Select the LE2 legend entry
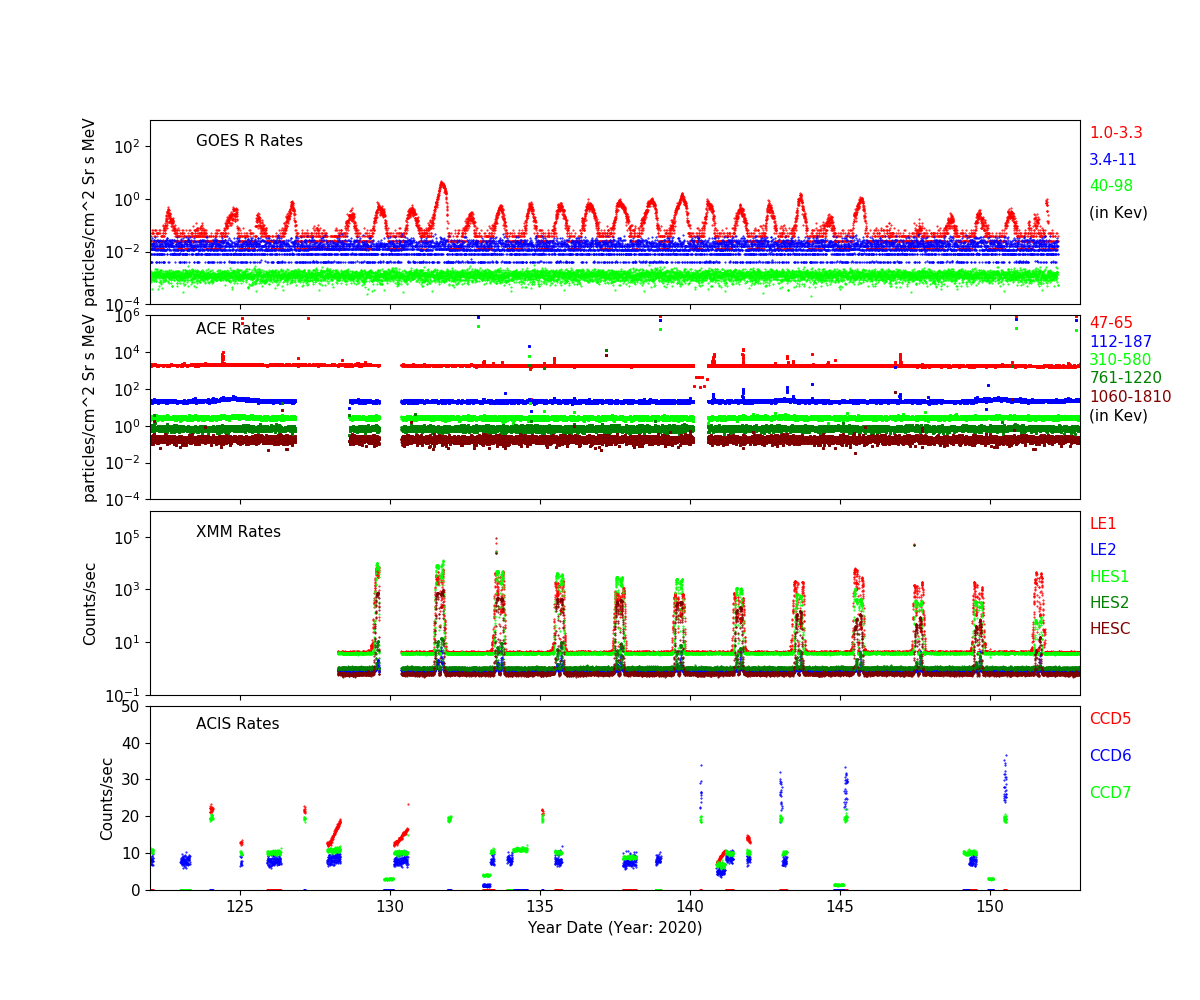 click(x=1102, y=550)
